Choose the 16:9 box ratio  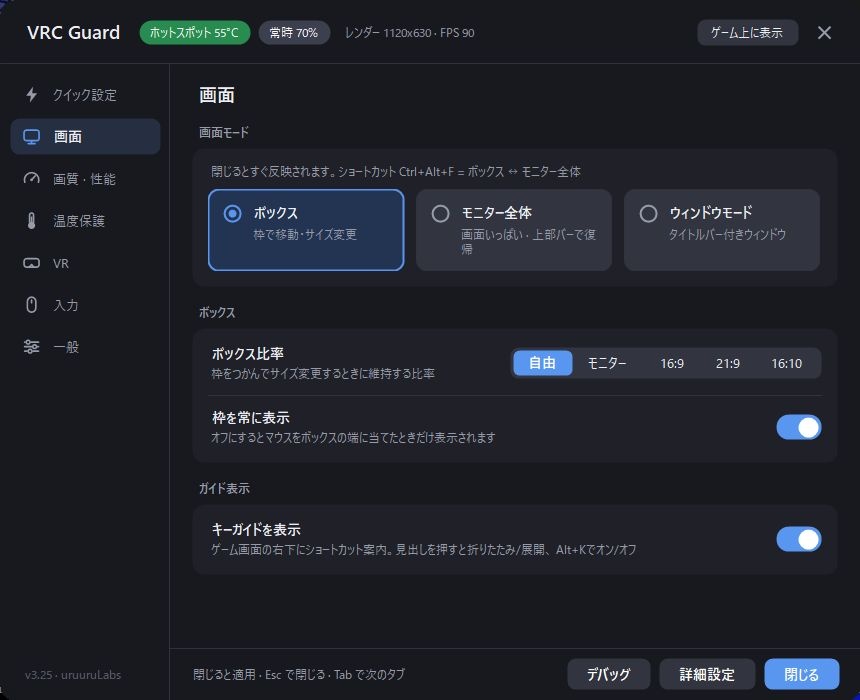tap(672, 363)
